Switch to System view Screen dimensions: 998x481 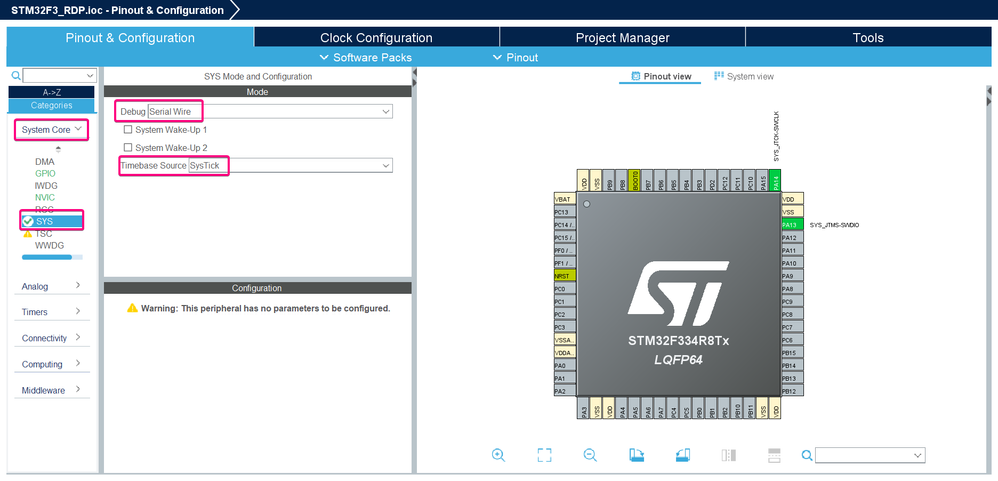point(744,76)
